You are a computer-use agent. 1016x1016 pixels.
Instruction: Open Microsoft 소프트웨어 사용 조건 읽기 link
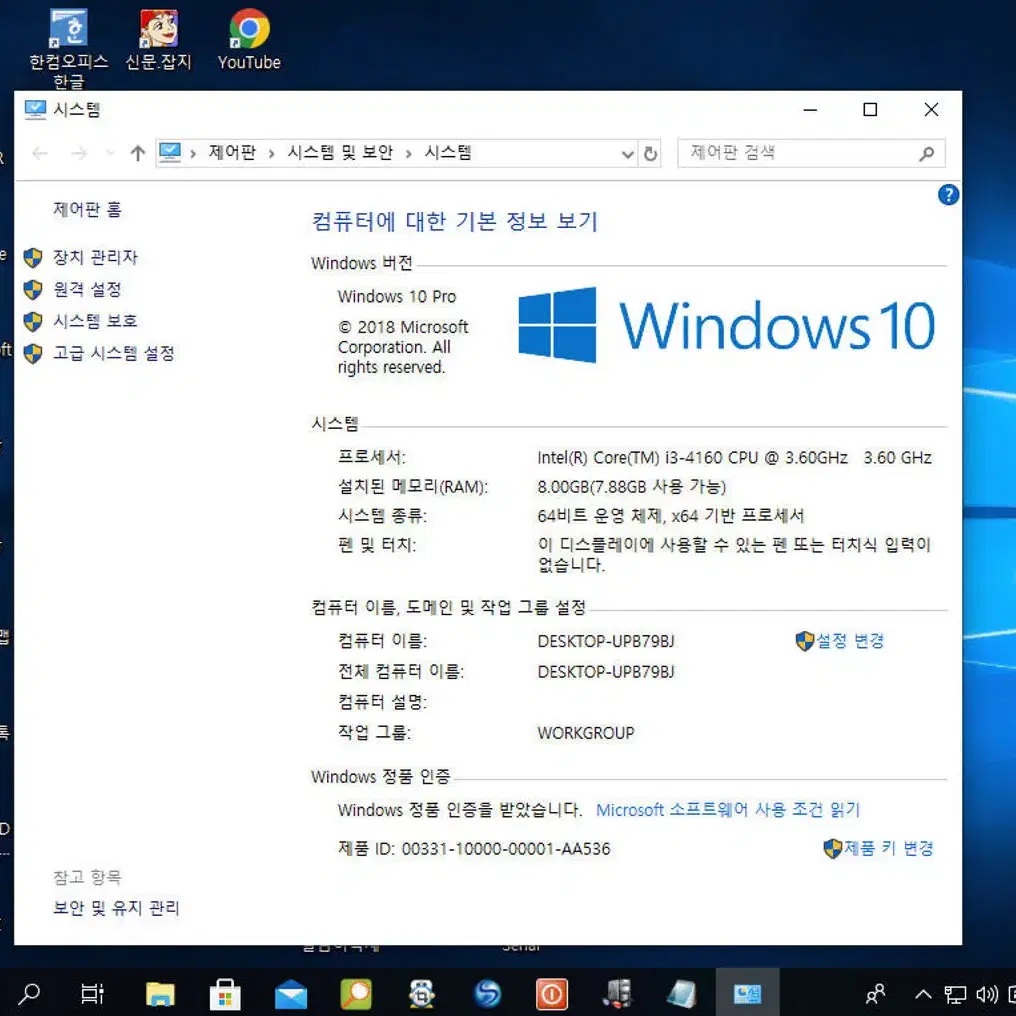tap(728, 810)
